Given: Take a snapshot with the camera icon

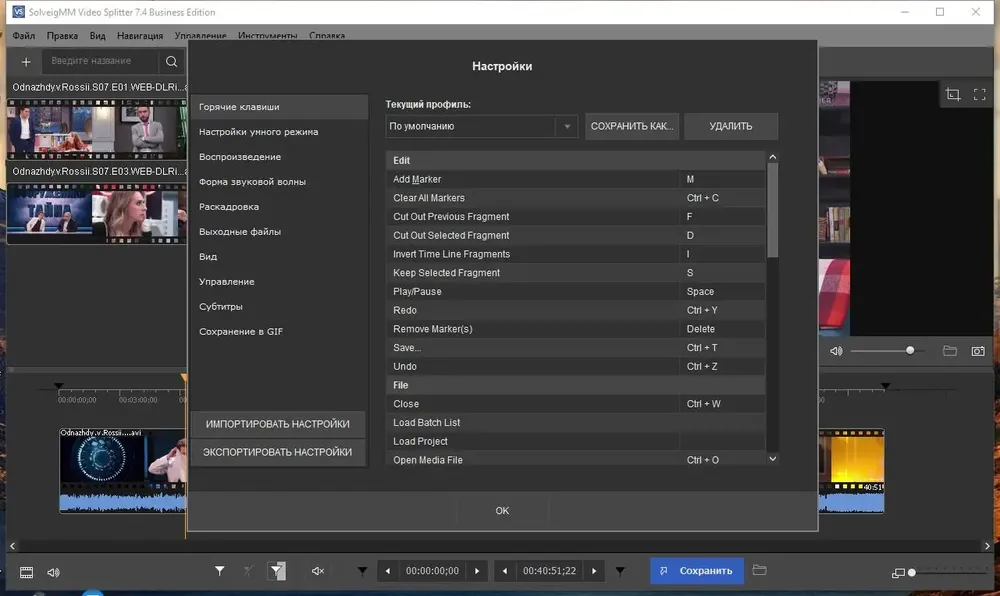Looking at the screenshot, I should point(978,351).
